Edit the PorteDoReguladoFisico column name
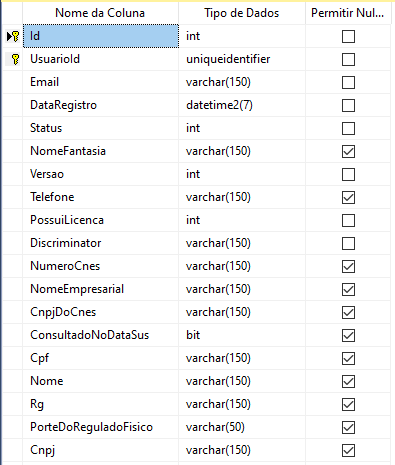Viewport: 395px width, 465px height. pos(101,427)
